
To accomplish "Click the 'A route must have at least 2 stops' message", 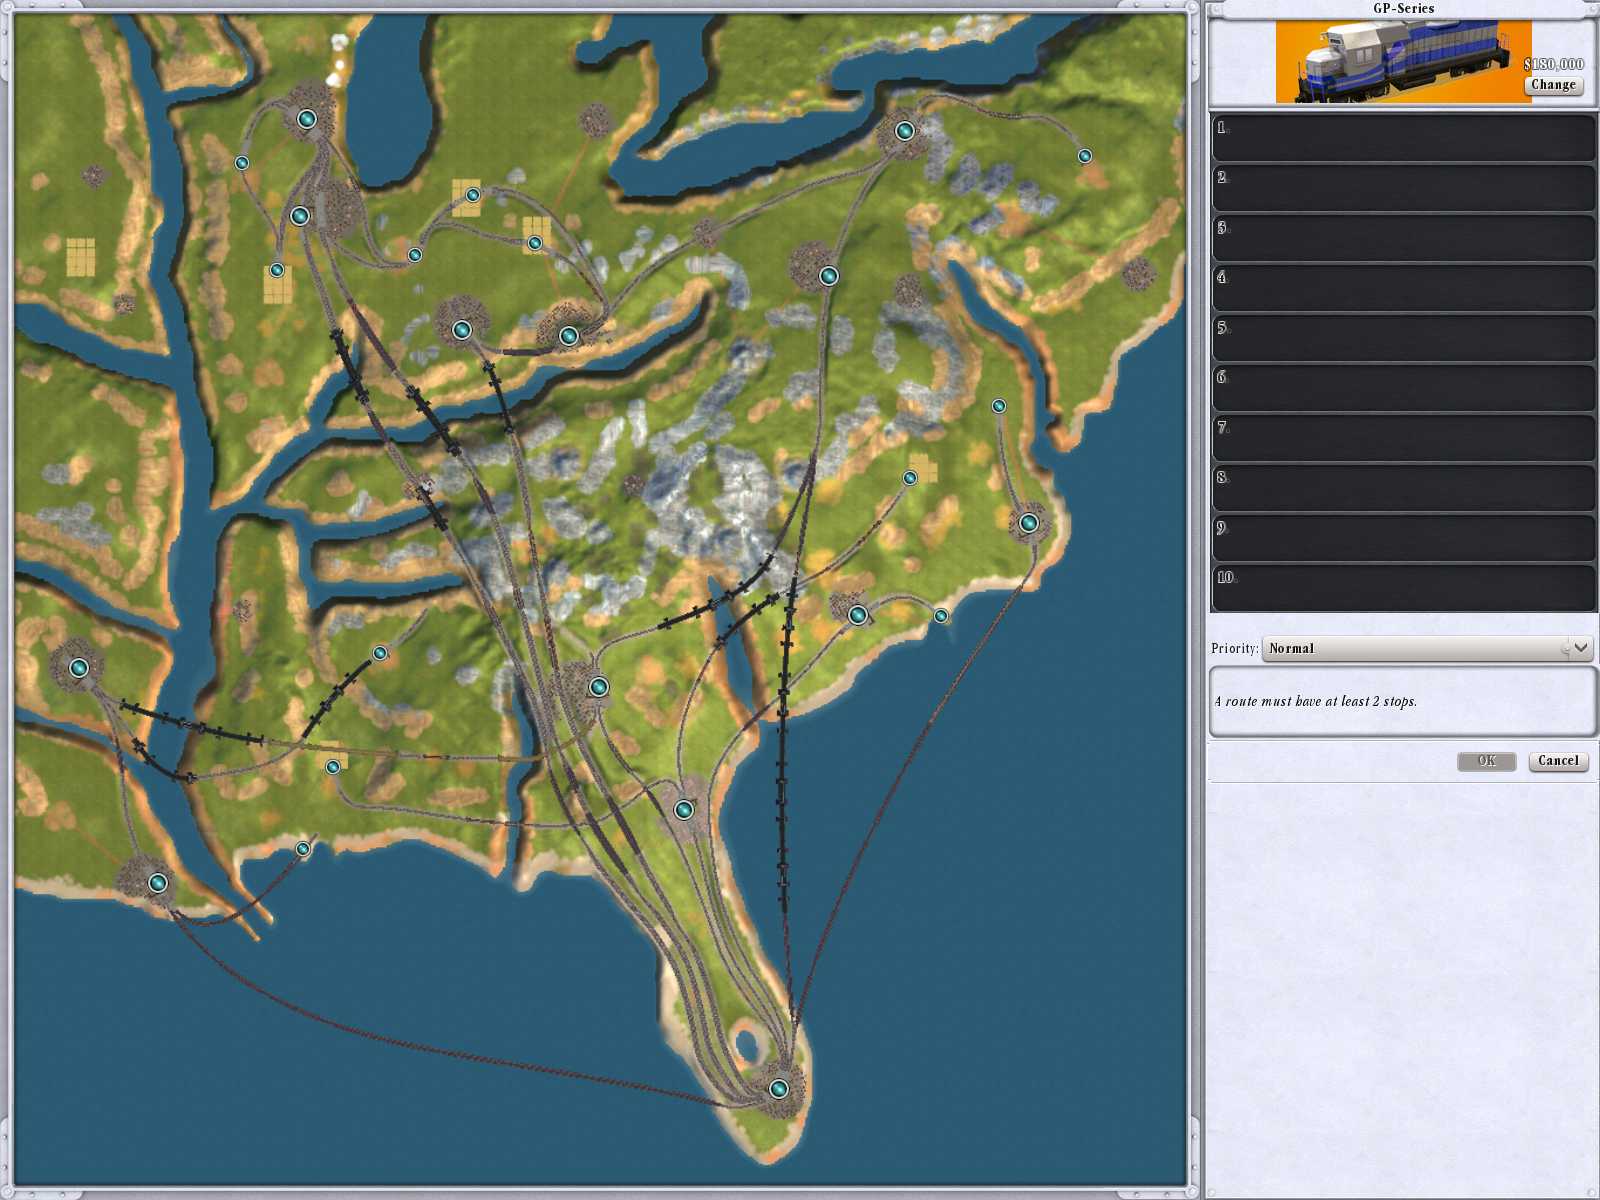I will [1315, 701].
